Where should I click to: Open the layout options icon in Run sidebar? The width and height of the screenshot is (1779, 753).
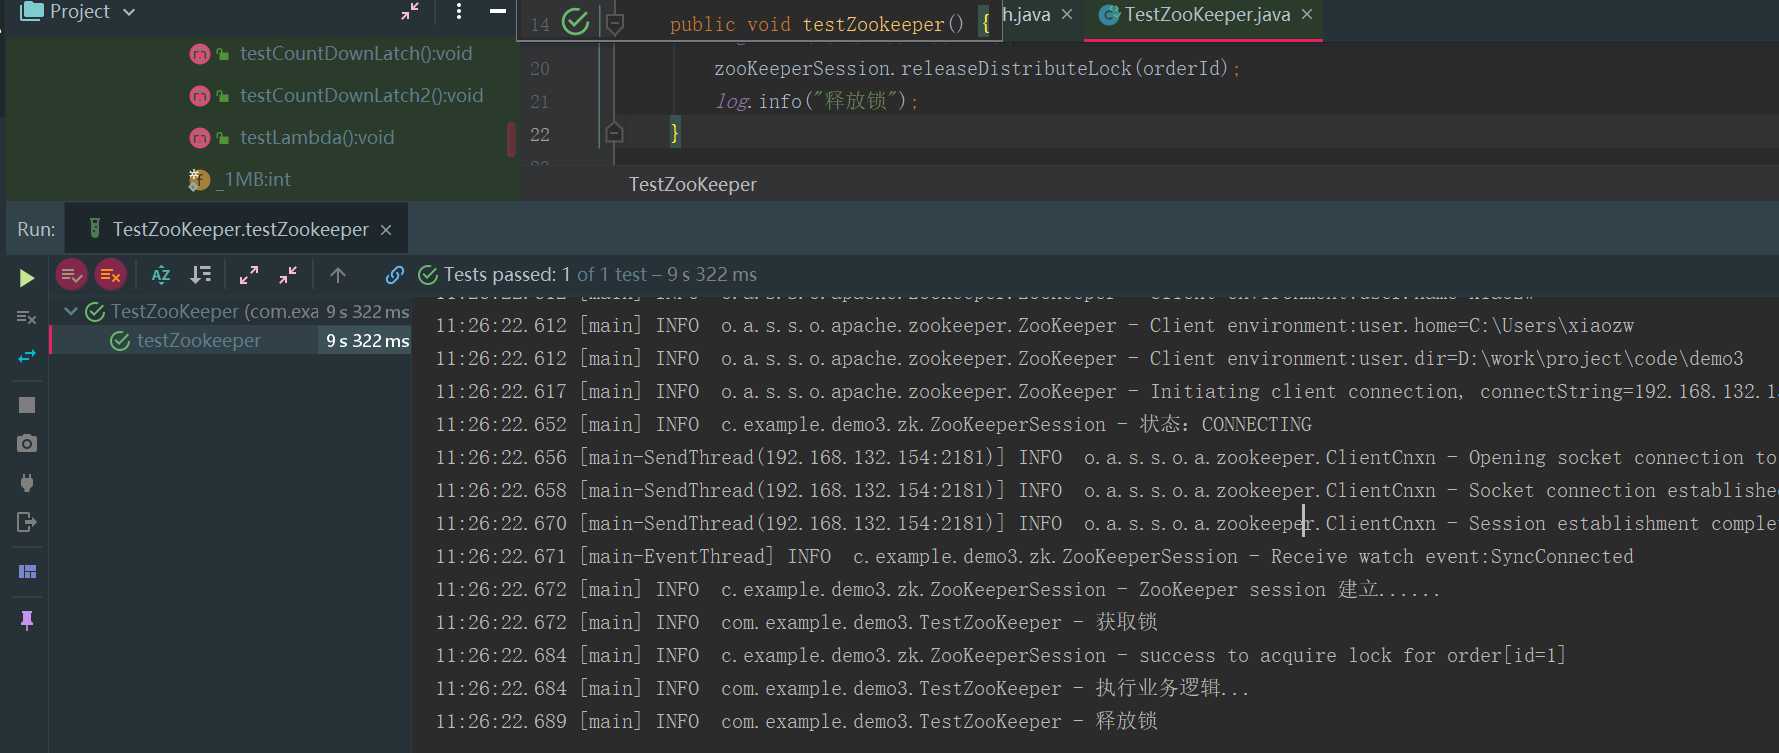pyautogui.click(x=27, y=571)
